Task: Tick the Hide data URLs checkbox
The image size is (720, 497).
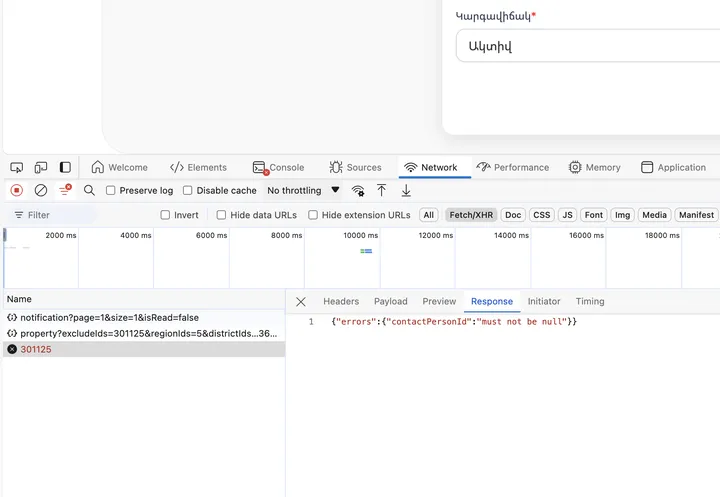Action: pos(221,215)
